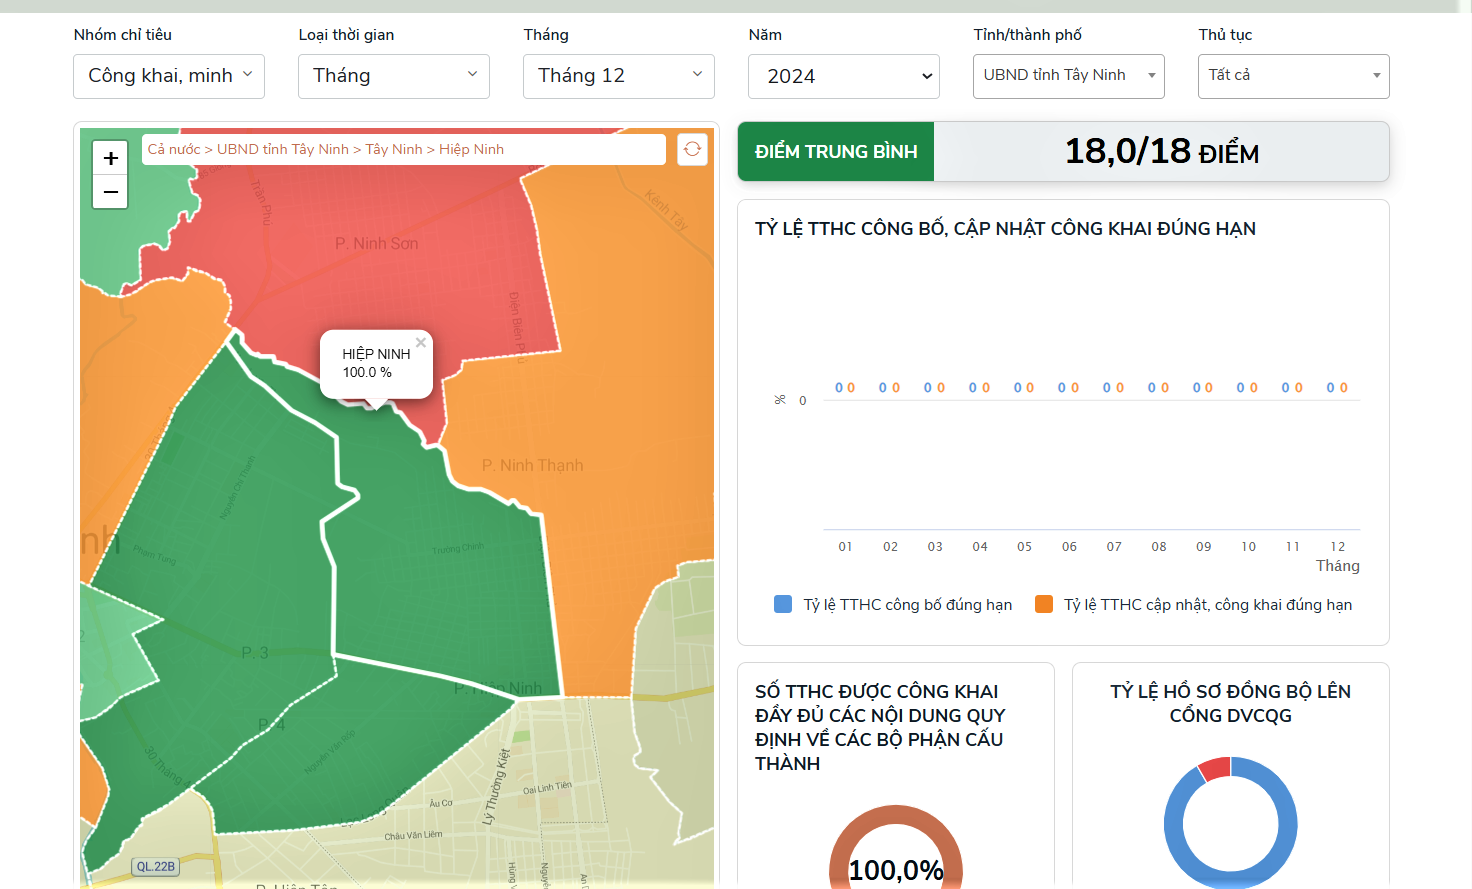Toggle blue legend Tỷ lệ TTHC công bố đúng hạn
Viewport: 1472px width, 889px height.
[893, 604]
